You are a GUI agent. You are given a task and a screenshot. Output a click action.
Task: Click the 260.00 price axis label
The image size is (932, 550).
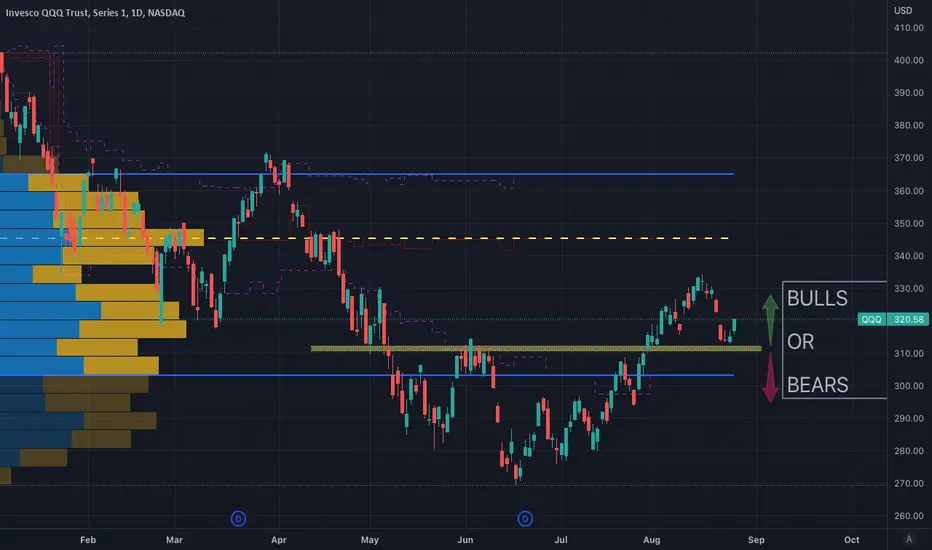pyautogui.click(x=909, y=516)
